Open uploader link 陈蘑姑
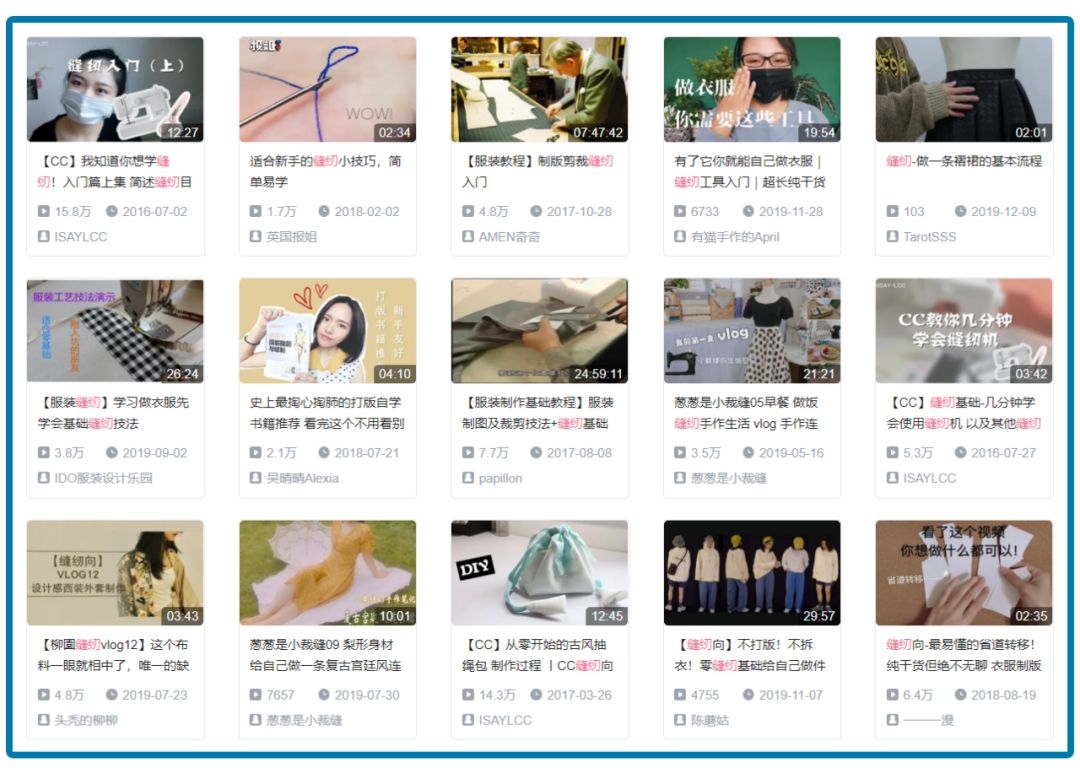The image size is (1080, 774). (709, 720)
